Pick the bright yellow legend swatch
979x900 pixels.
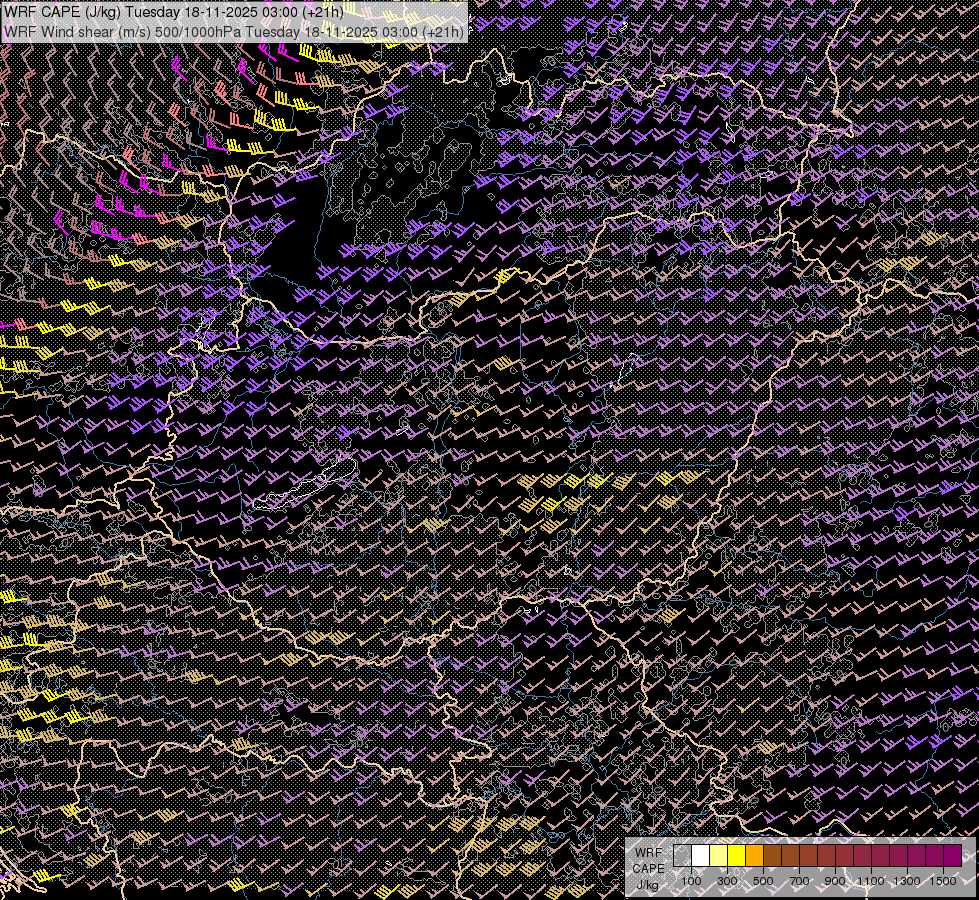click(x=737, y=856)
